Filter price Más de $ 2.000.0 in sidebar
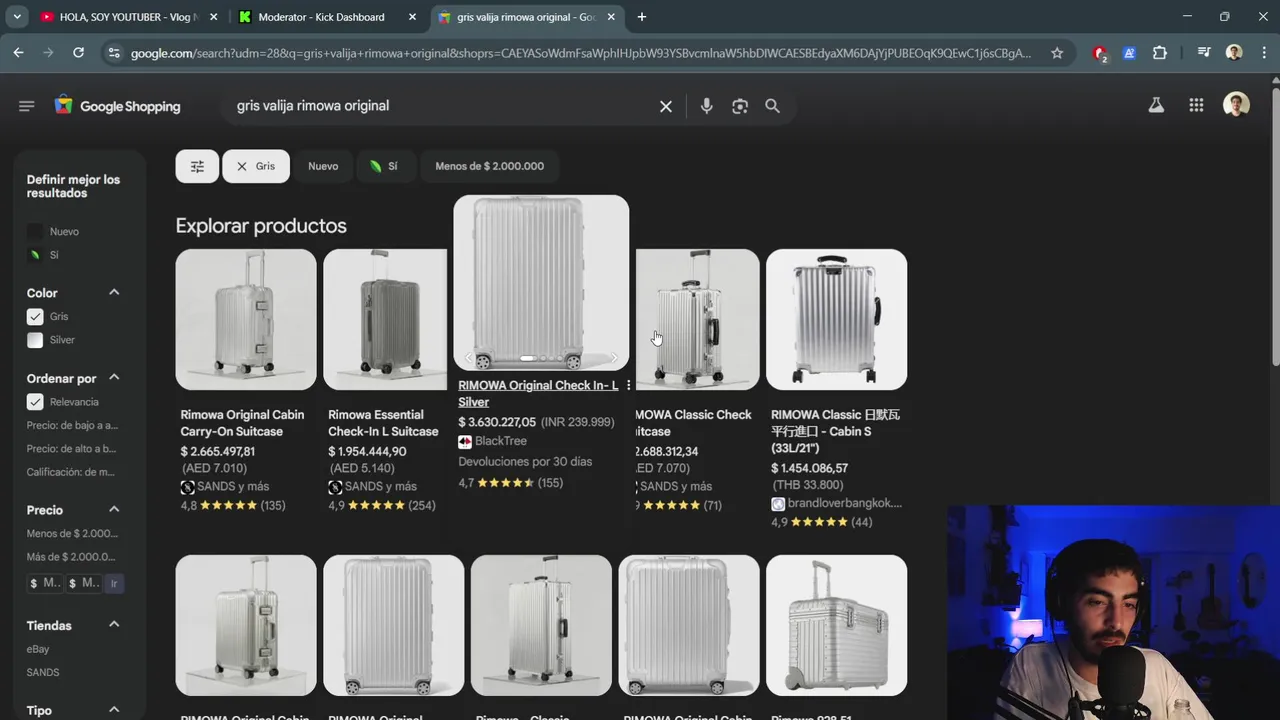This screenshot has width=1280, height=720. [71, 557]
